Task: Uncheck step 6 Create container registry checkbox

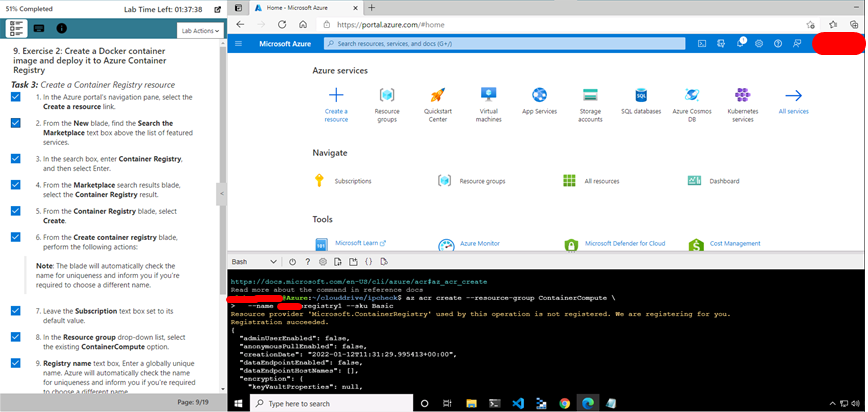Action: [x=16, y=237]
